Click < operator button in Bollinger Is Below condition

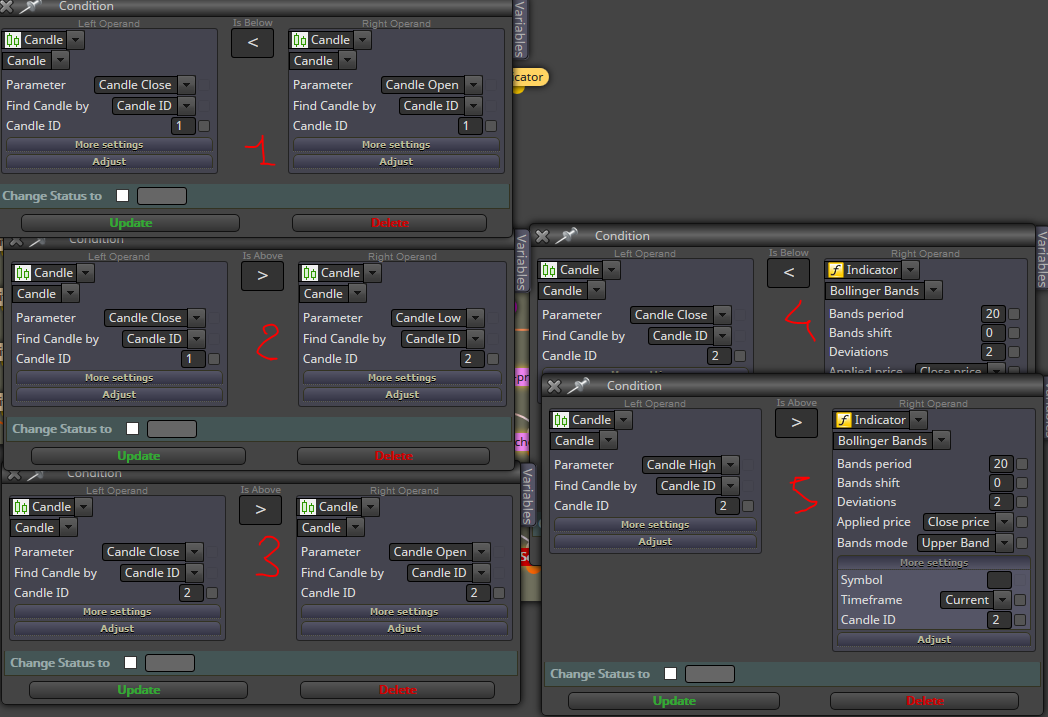coord(789,273)
